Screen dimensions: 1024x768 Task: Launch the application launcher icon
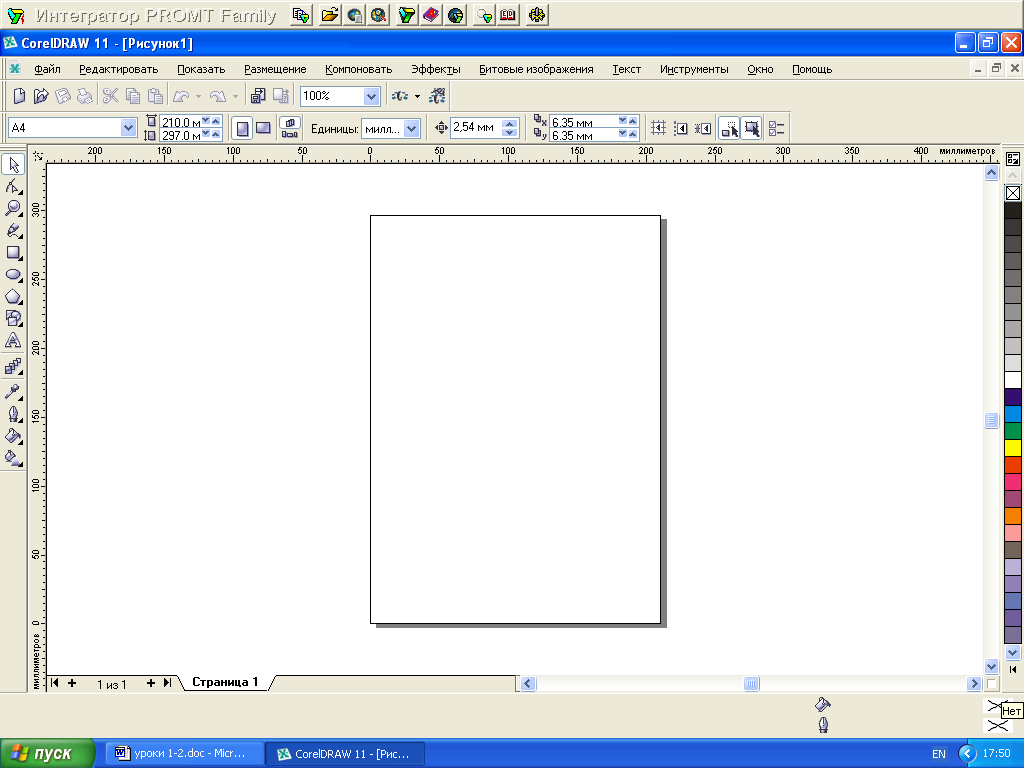click(400, 96)
